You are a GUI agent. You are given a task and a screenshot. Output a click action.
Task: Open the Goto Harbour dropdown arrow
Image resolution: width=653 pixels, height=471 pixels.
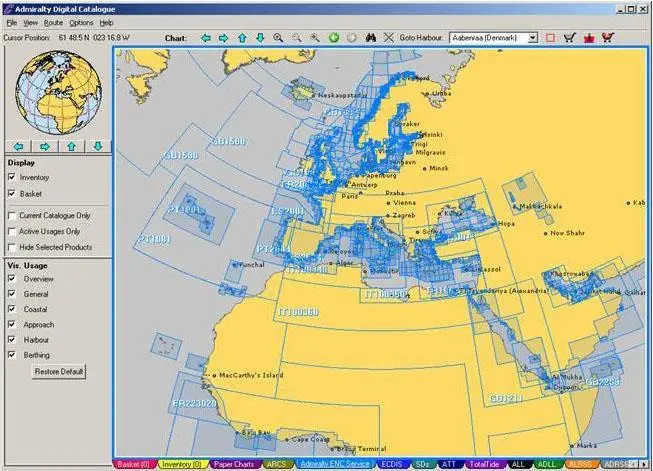point(533,38)
